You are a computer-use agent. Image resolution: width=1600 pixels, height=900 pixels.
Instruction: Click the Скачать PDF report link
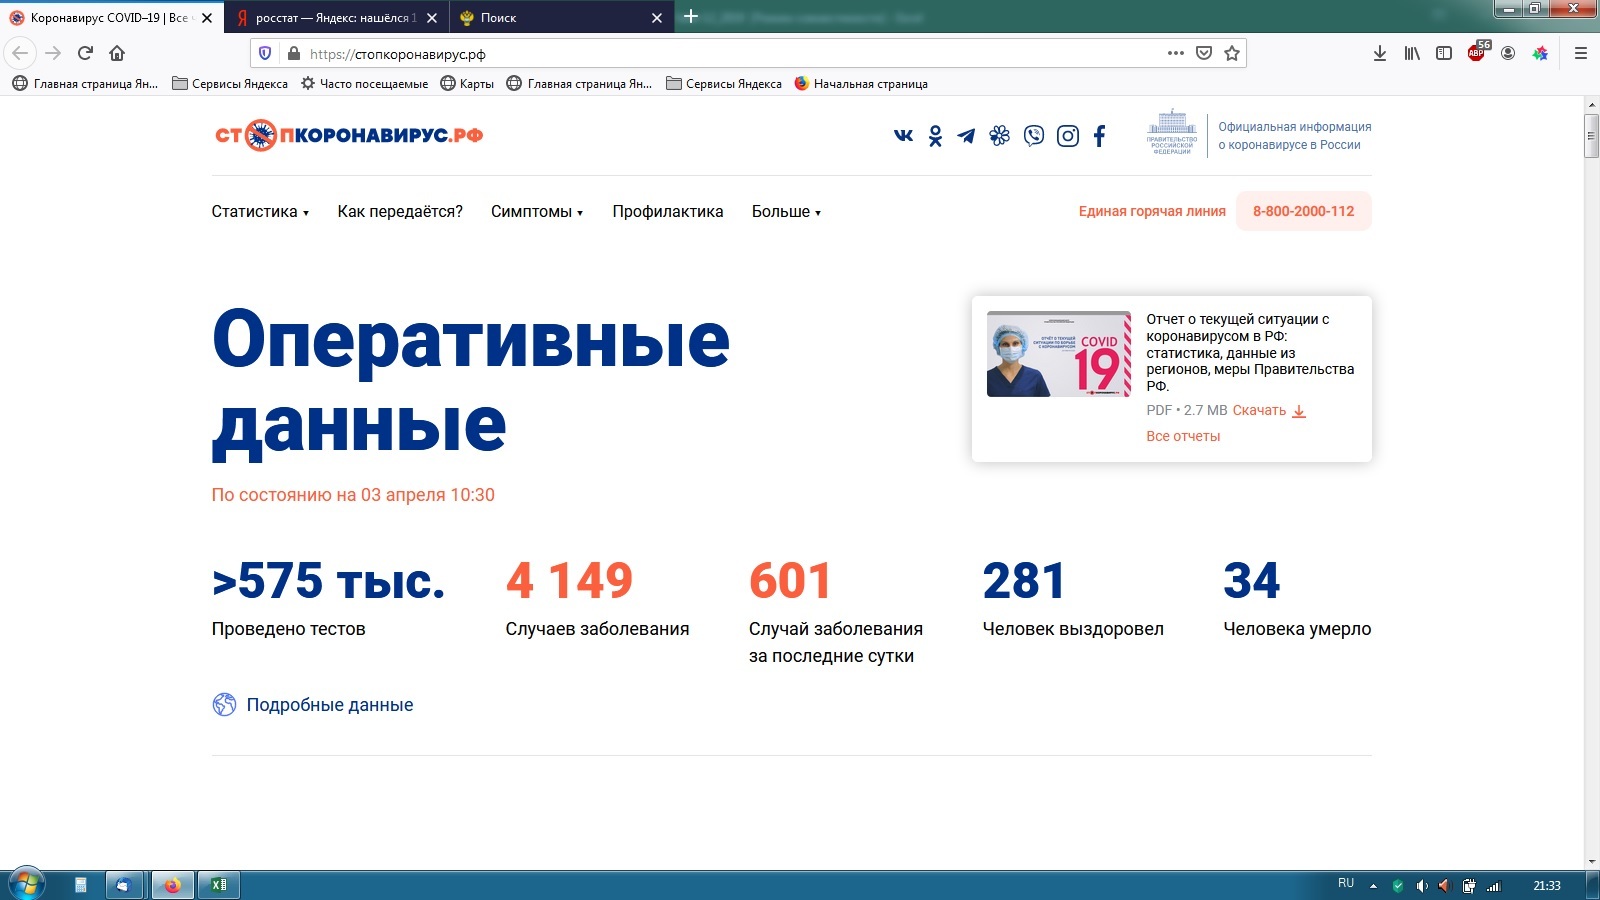click(1259, 410)
